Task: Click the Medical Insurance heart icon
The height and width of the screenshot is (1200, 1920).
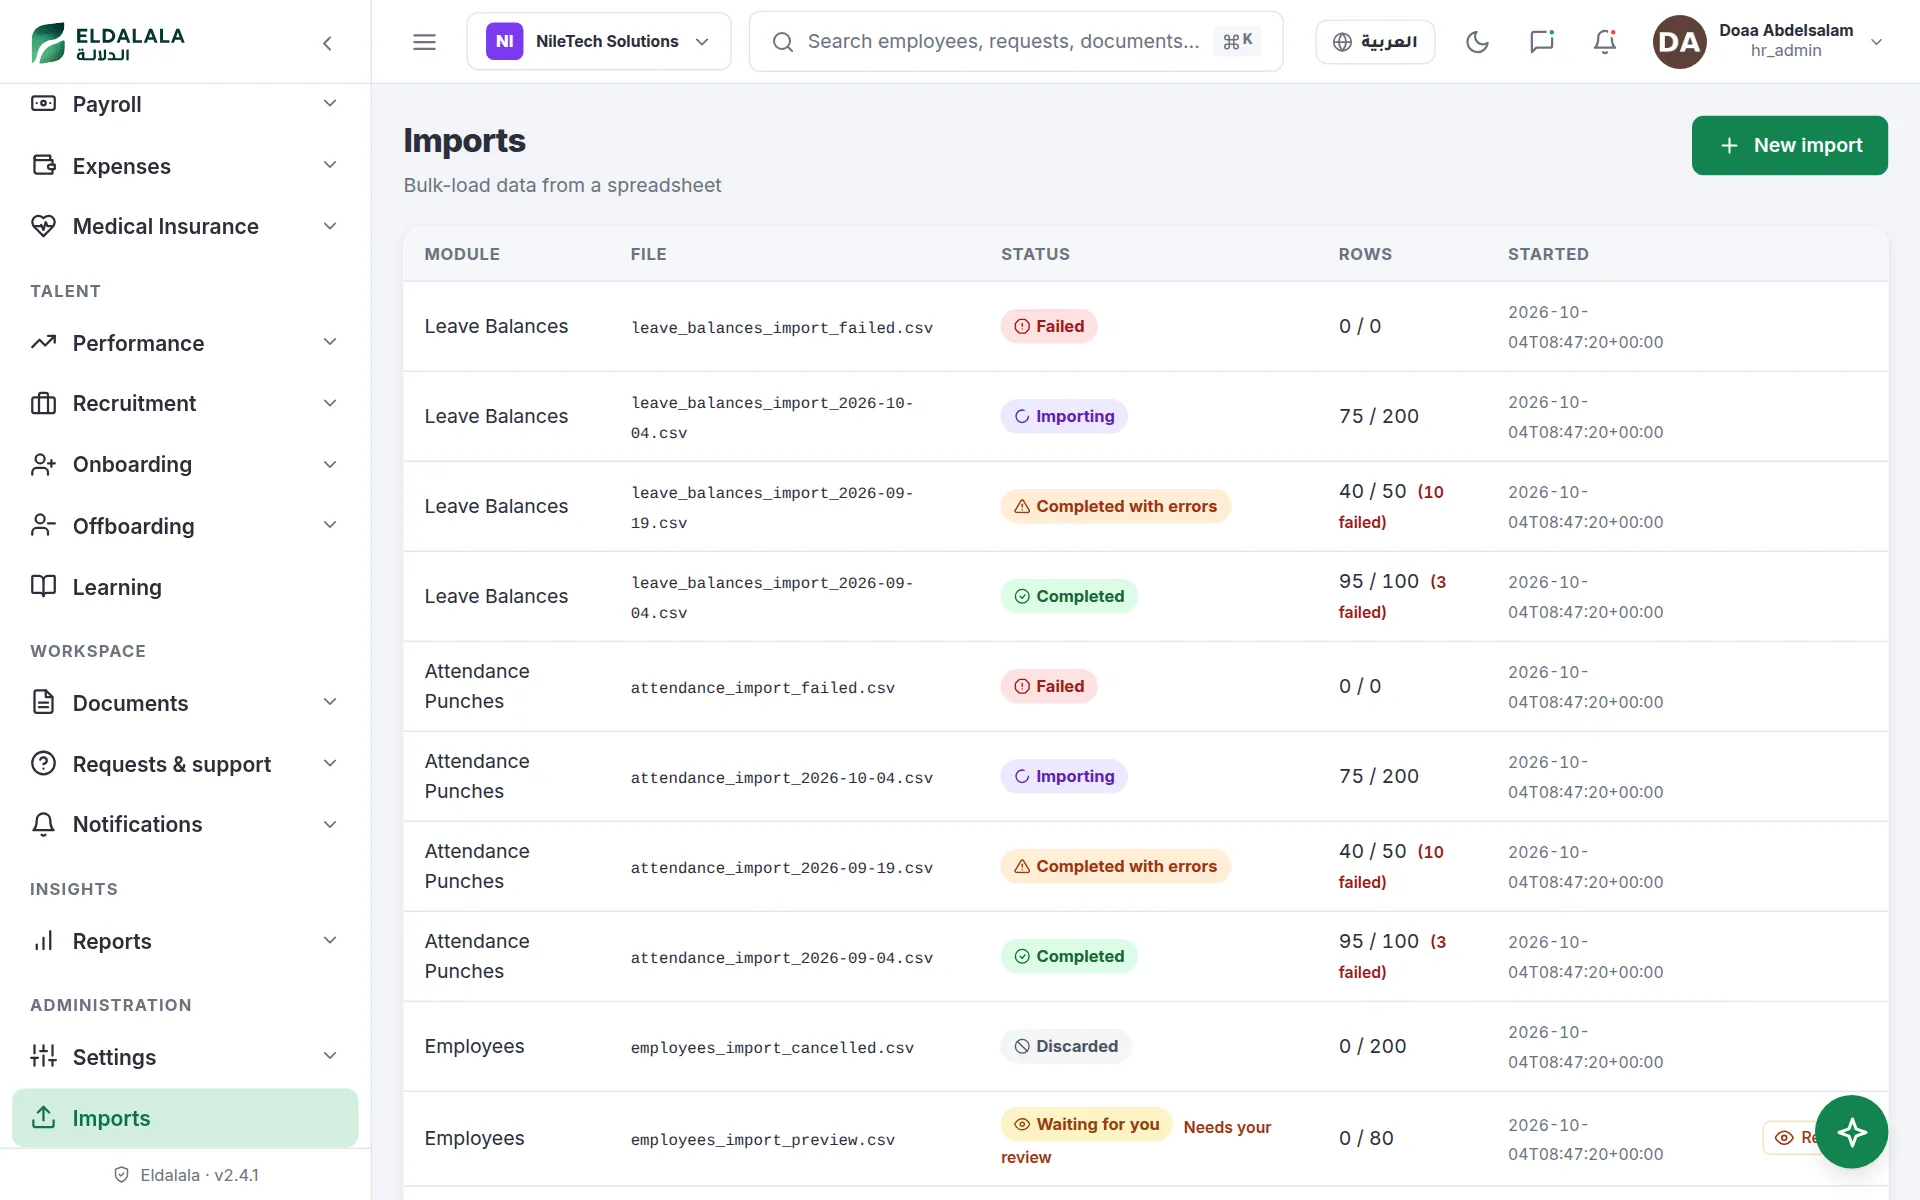Action: (43, 226)
